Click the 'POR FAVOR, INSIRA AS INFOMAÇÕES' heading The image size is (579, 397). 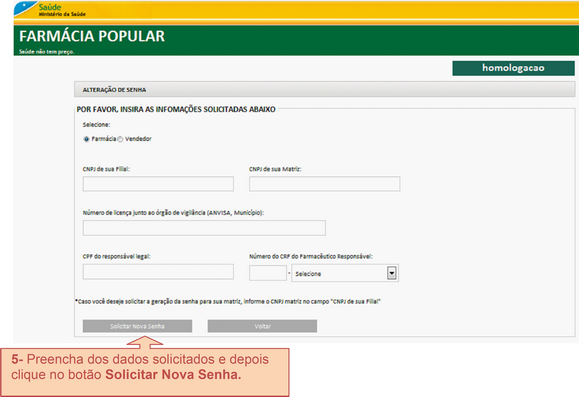[176, 109]
